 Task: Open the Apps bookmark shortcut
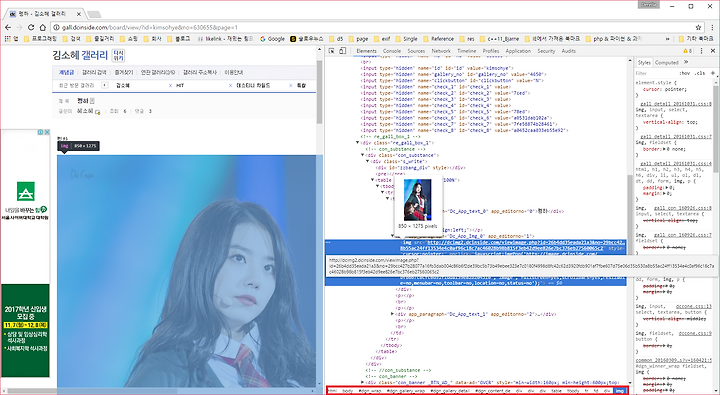[11, 39]
